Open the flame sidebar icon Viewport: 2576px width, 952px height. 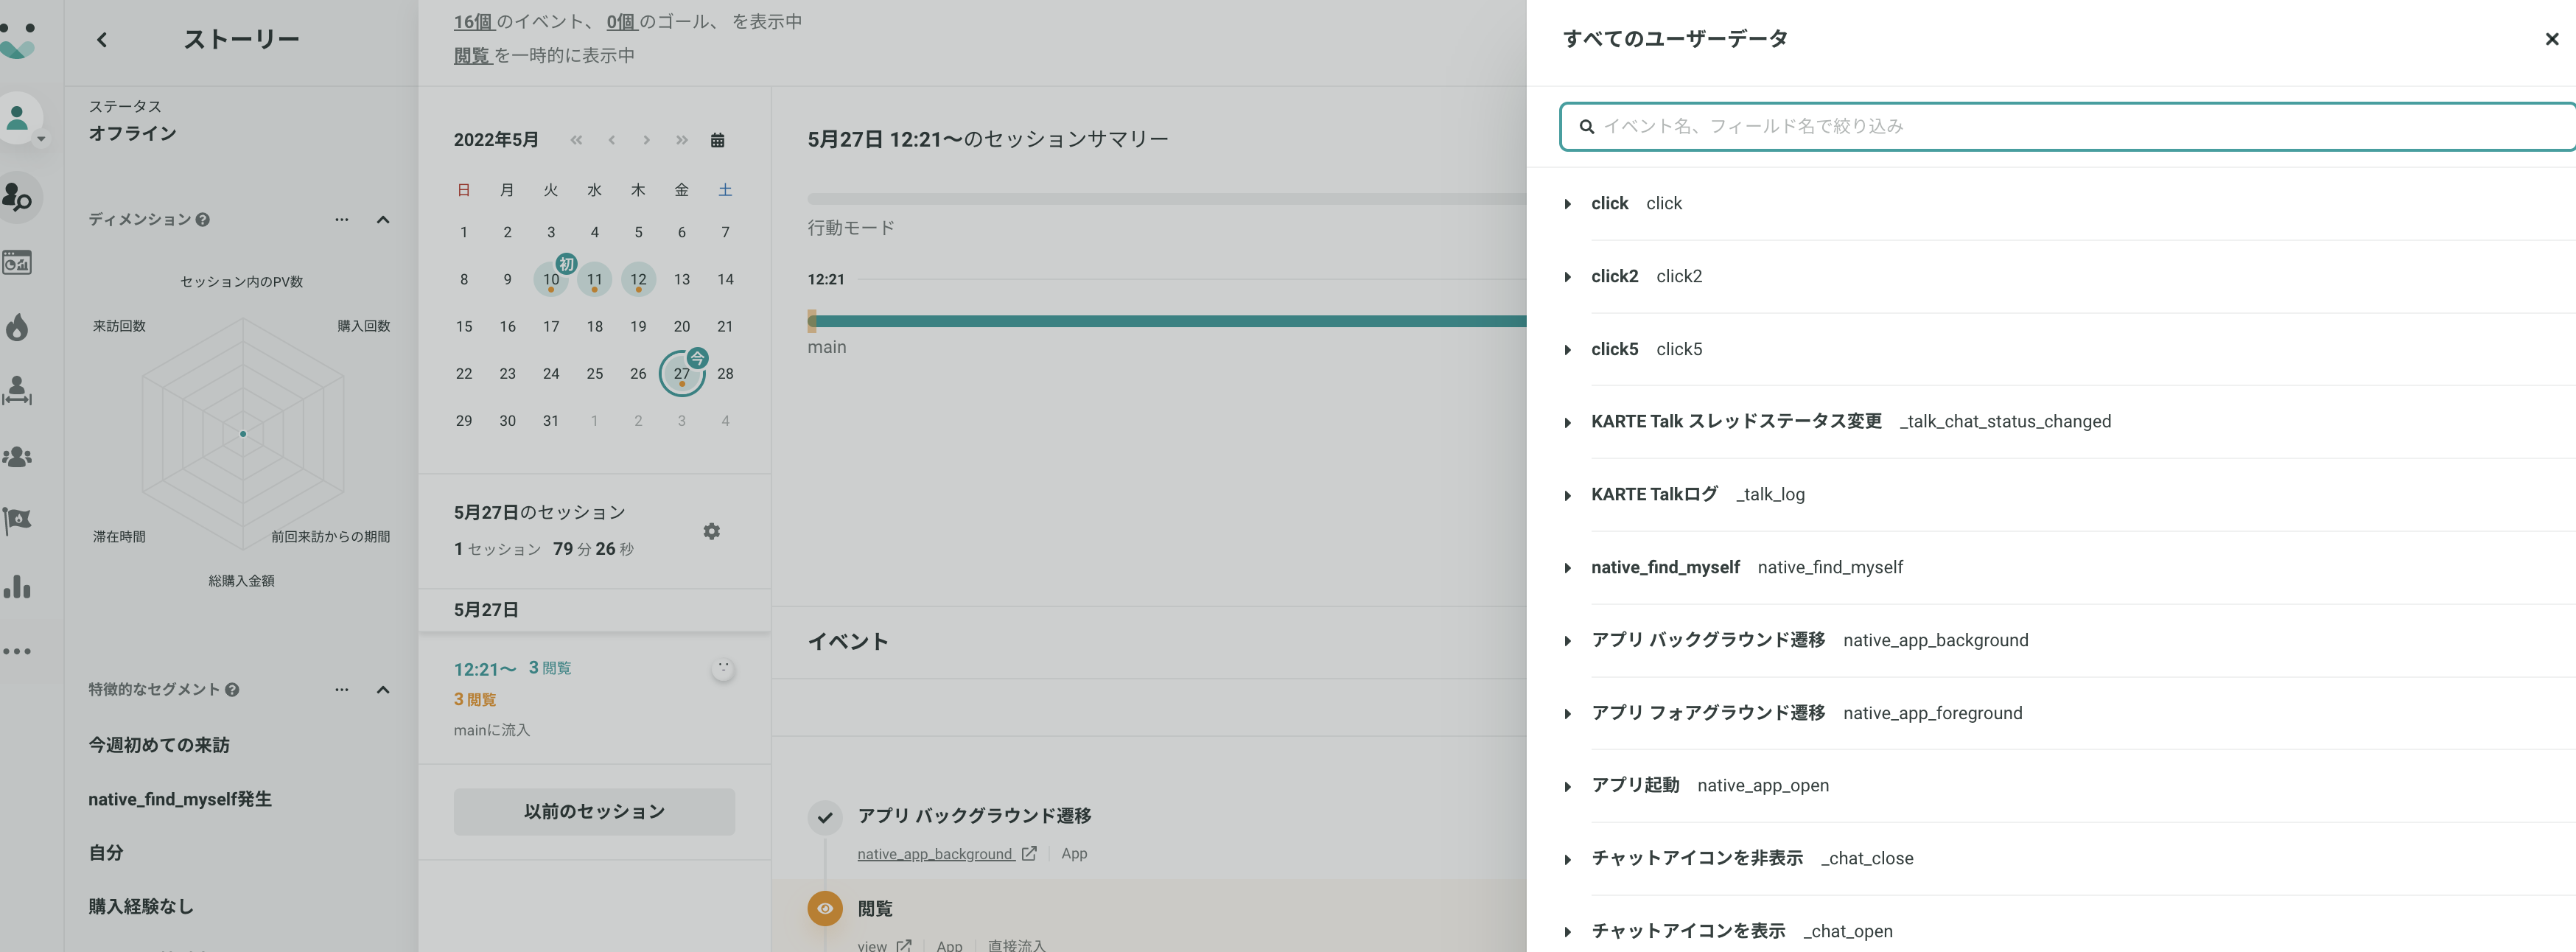[x=17, y=327]
